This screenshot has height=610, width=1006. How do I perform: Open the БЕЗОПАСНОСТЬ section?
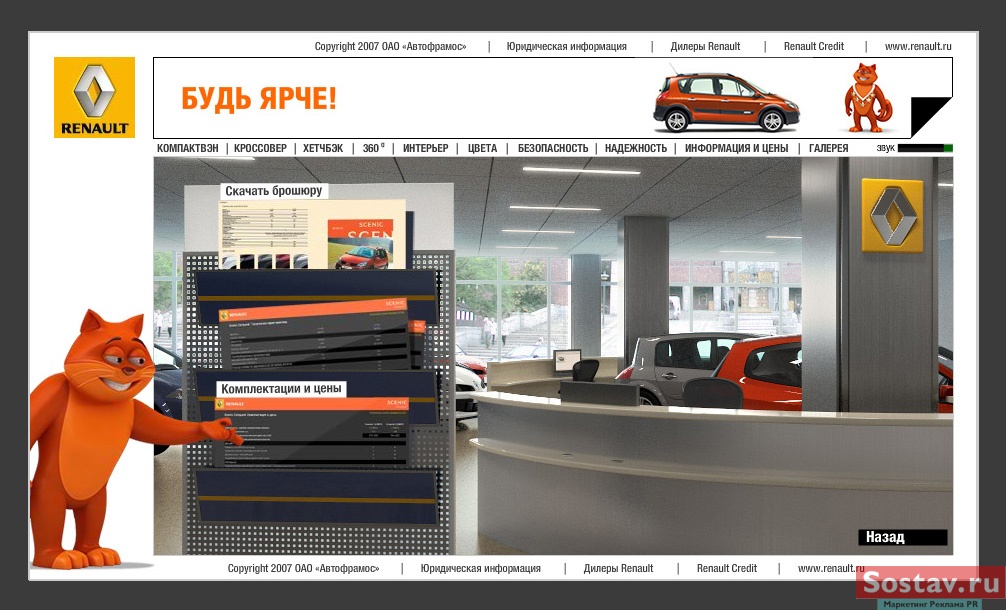[x=552, y=148]
